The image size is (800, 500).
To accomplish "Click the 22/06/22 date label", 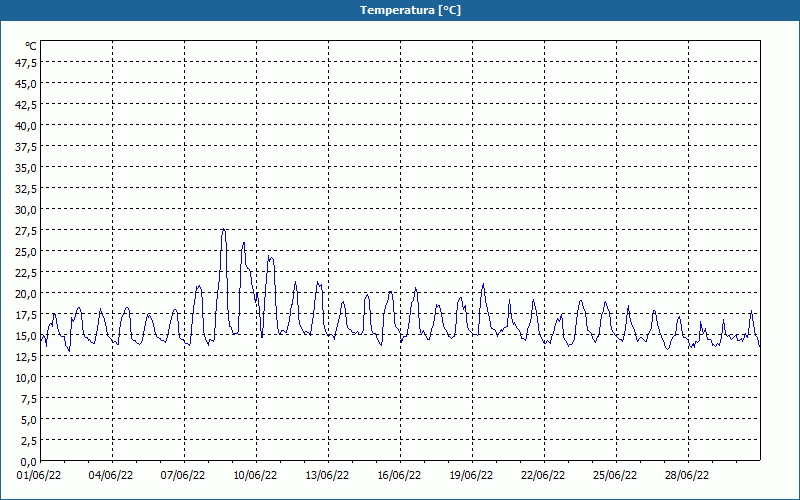I will (x=543, y=476).
